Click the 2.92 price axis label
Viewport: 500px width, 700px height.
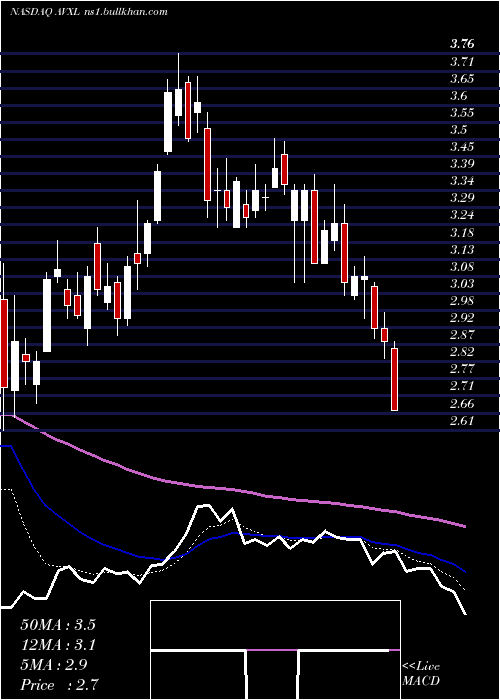(x=462, y=318)
